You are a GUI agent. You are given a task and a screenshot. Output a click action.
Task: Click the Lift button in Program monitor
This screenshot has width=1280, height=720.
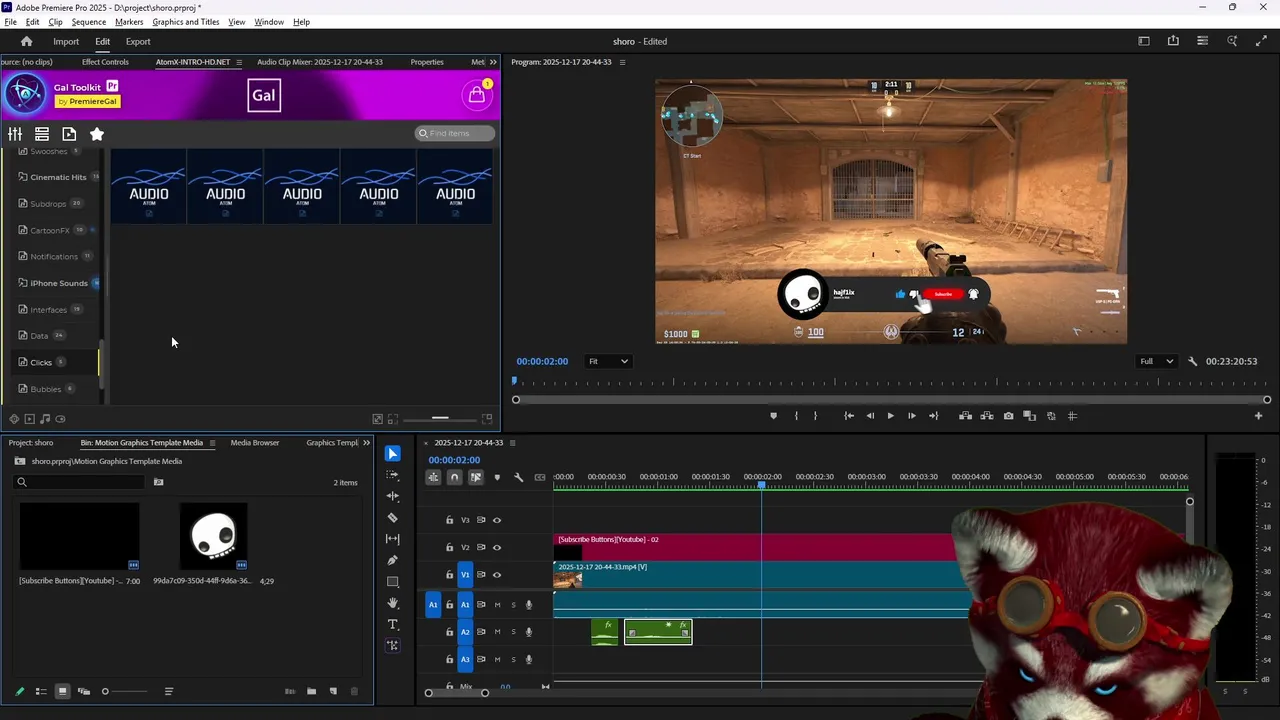pos(965,416)
